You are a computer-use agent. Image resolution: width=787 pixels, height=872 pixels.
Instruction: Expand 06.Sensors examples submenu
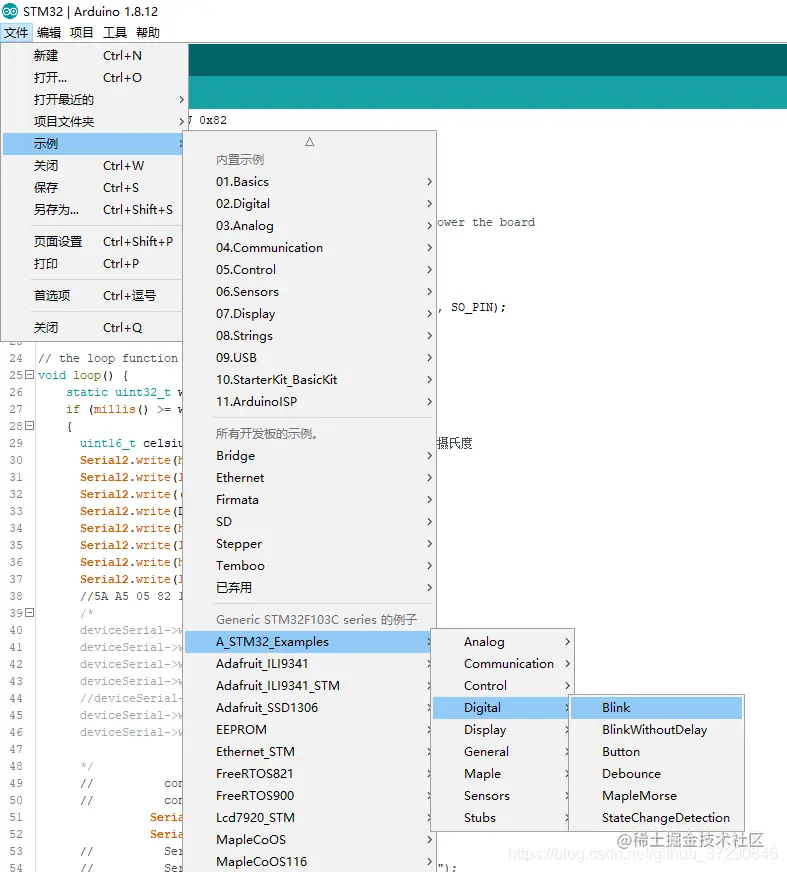[x=309, y=291]
